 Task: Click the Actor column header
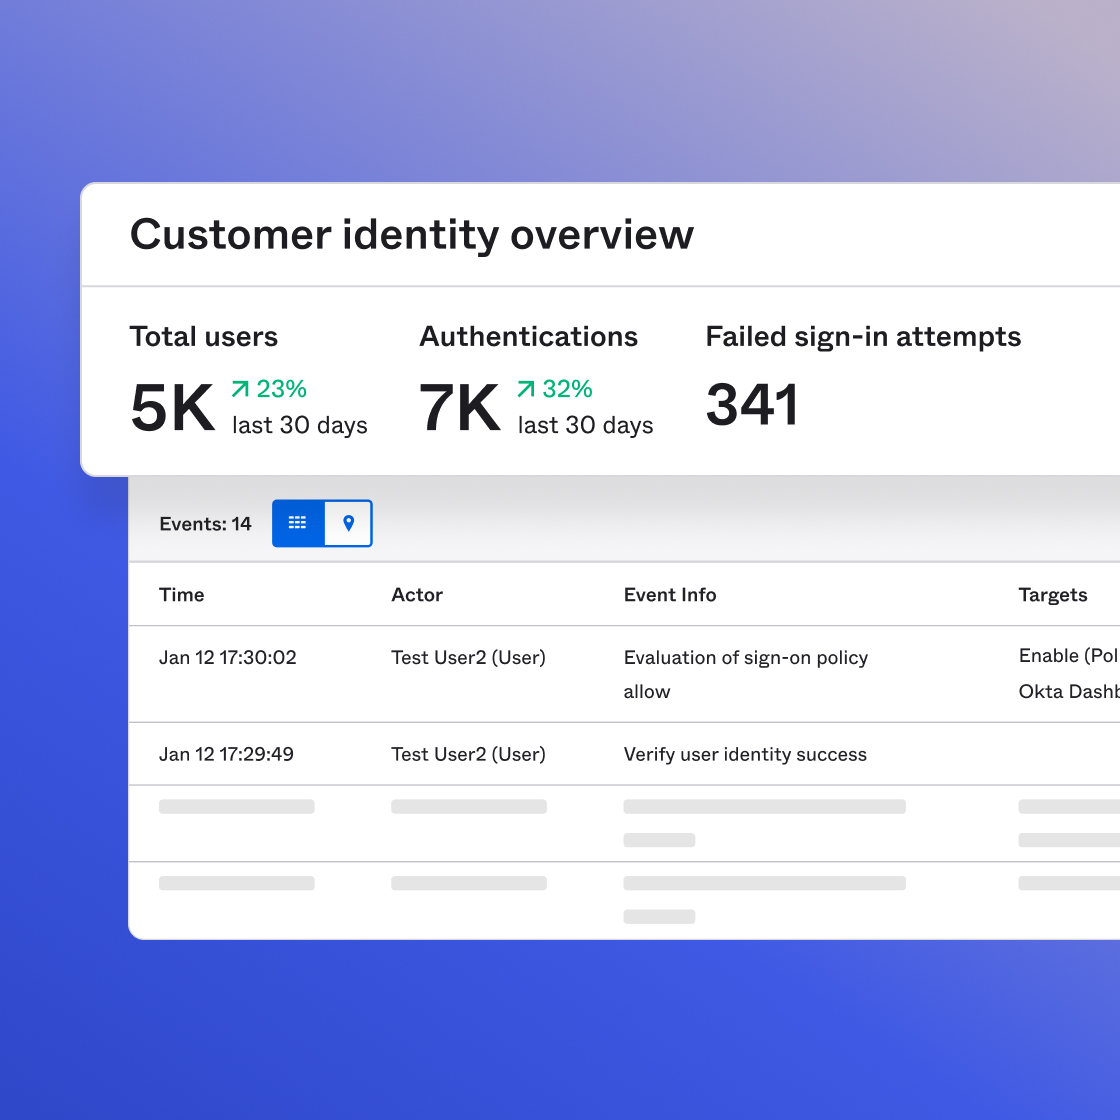pos(416,595)
